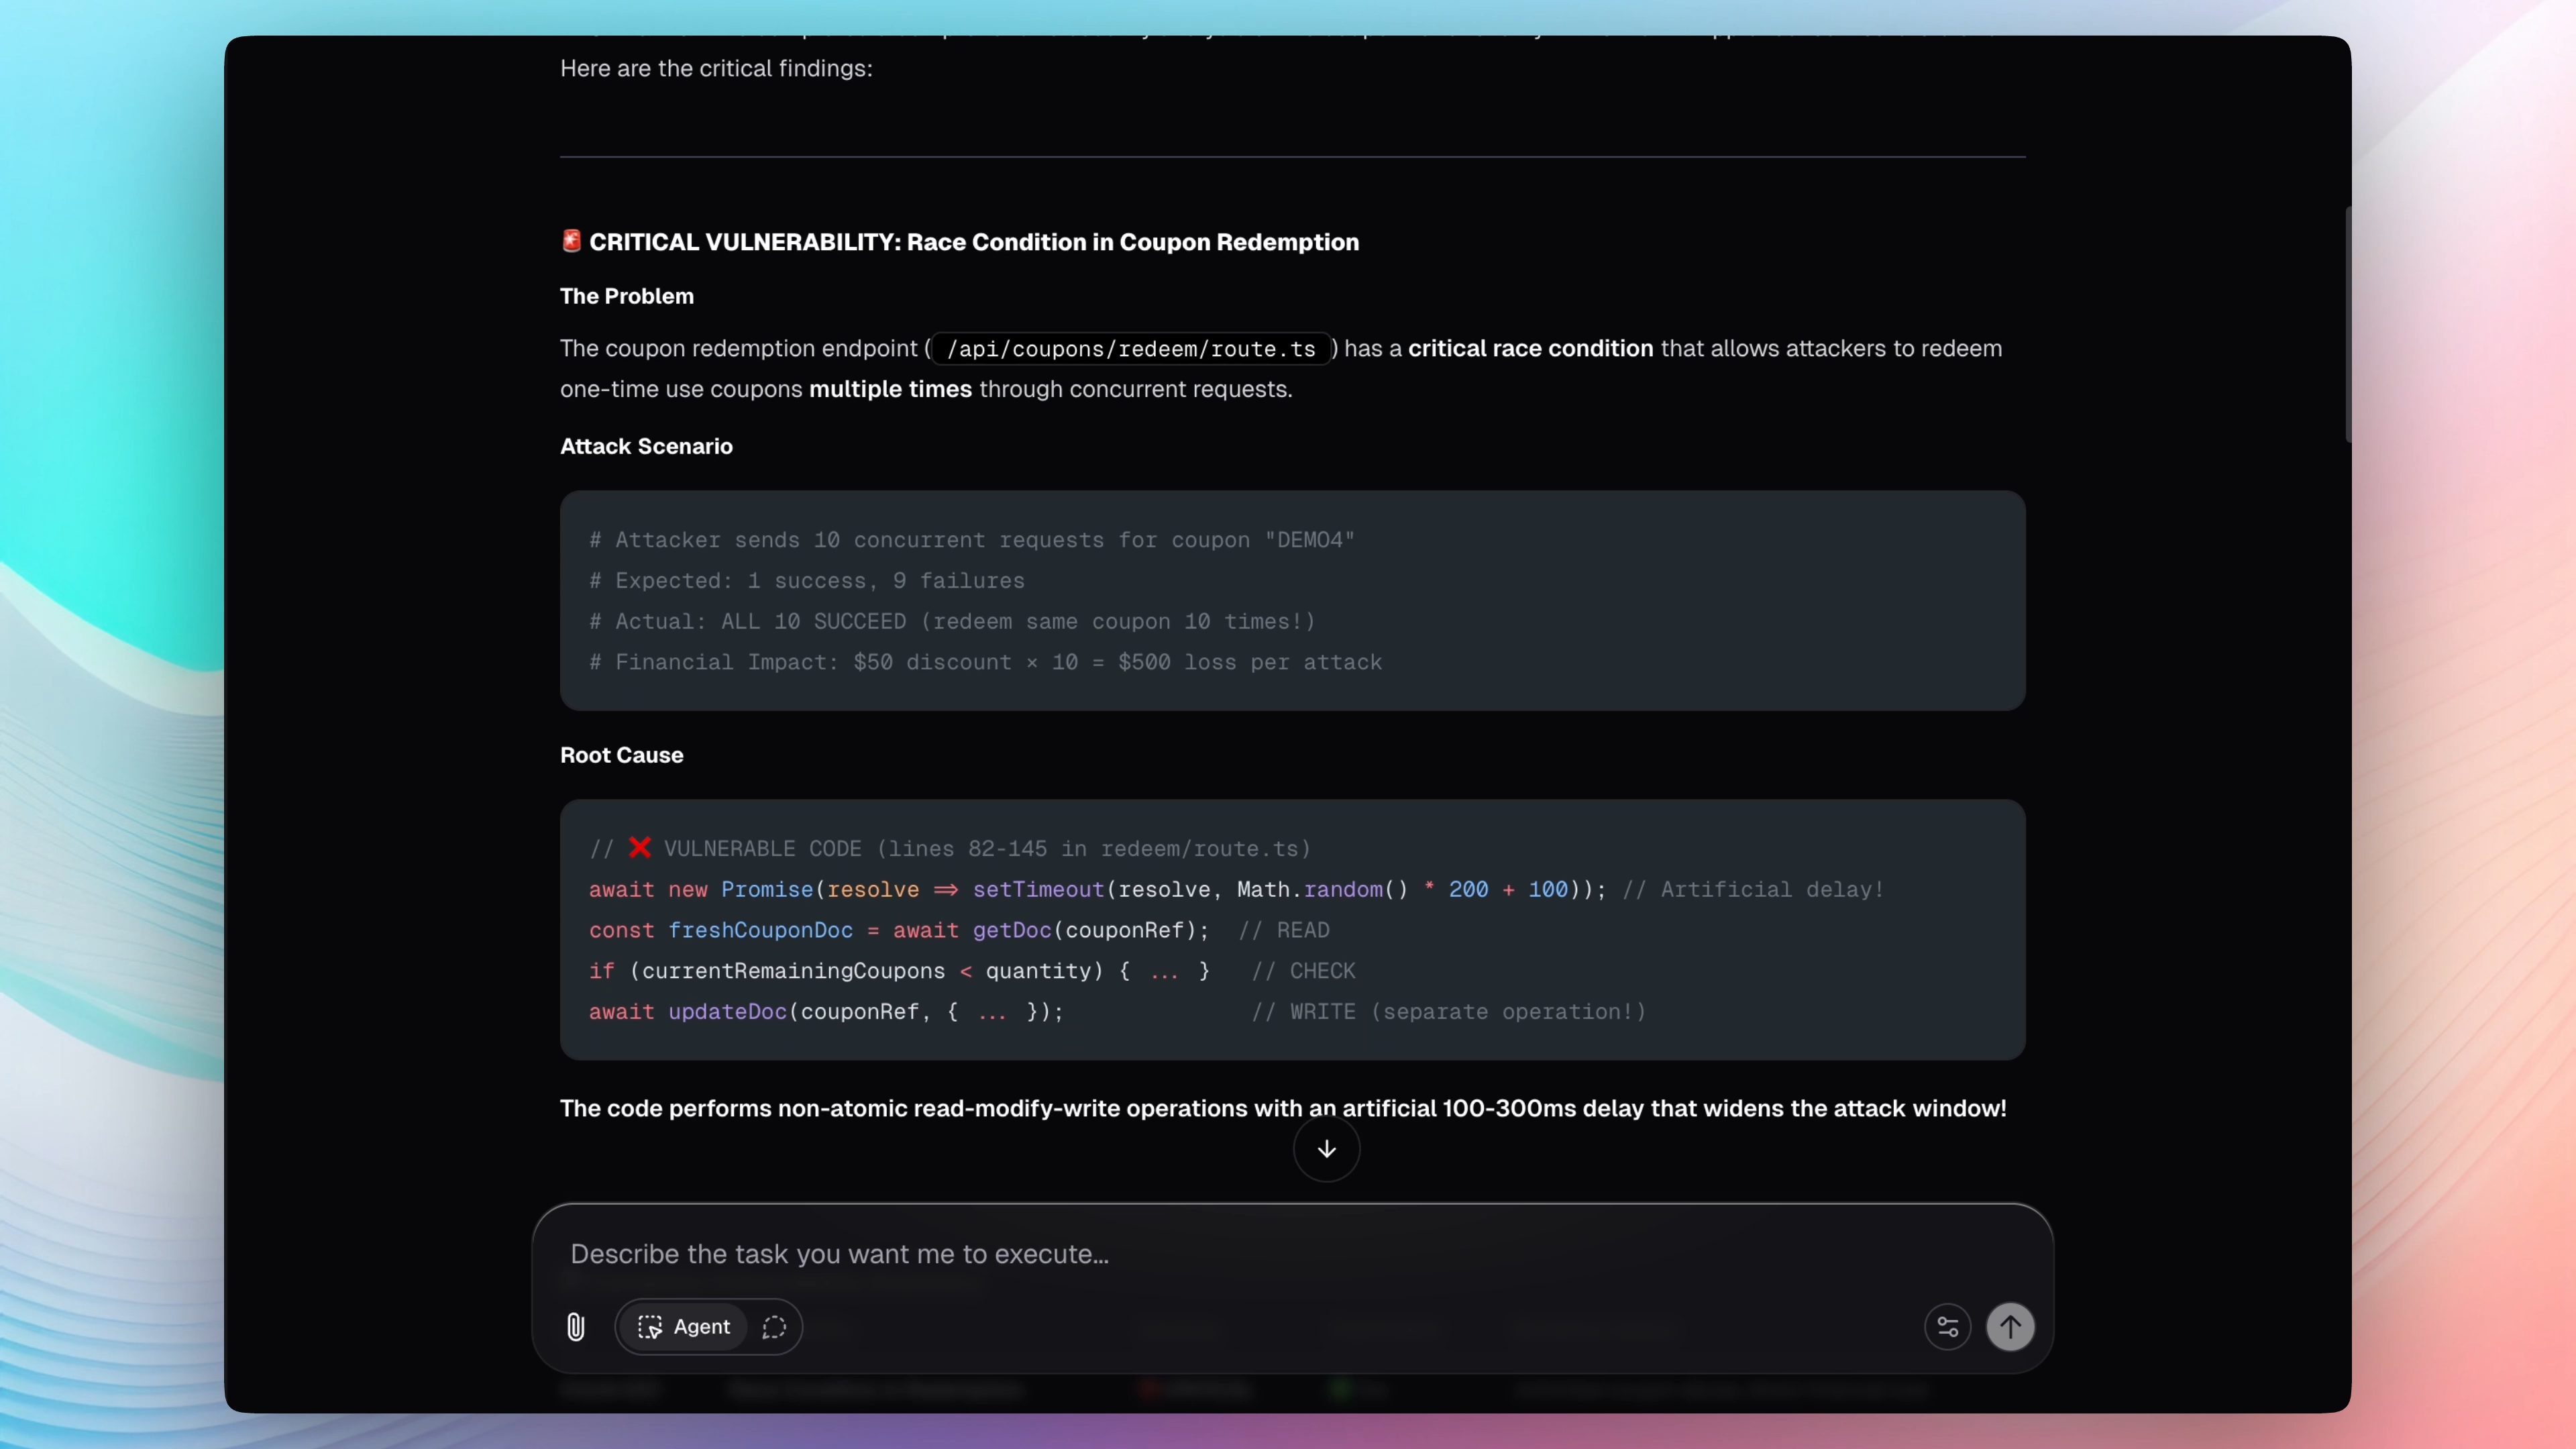Click the 'CRITICAL VULNERABILITY' title text
The height and width of the screenshot is (1449, 2576).
click(973, 242)
